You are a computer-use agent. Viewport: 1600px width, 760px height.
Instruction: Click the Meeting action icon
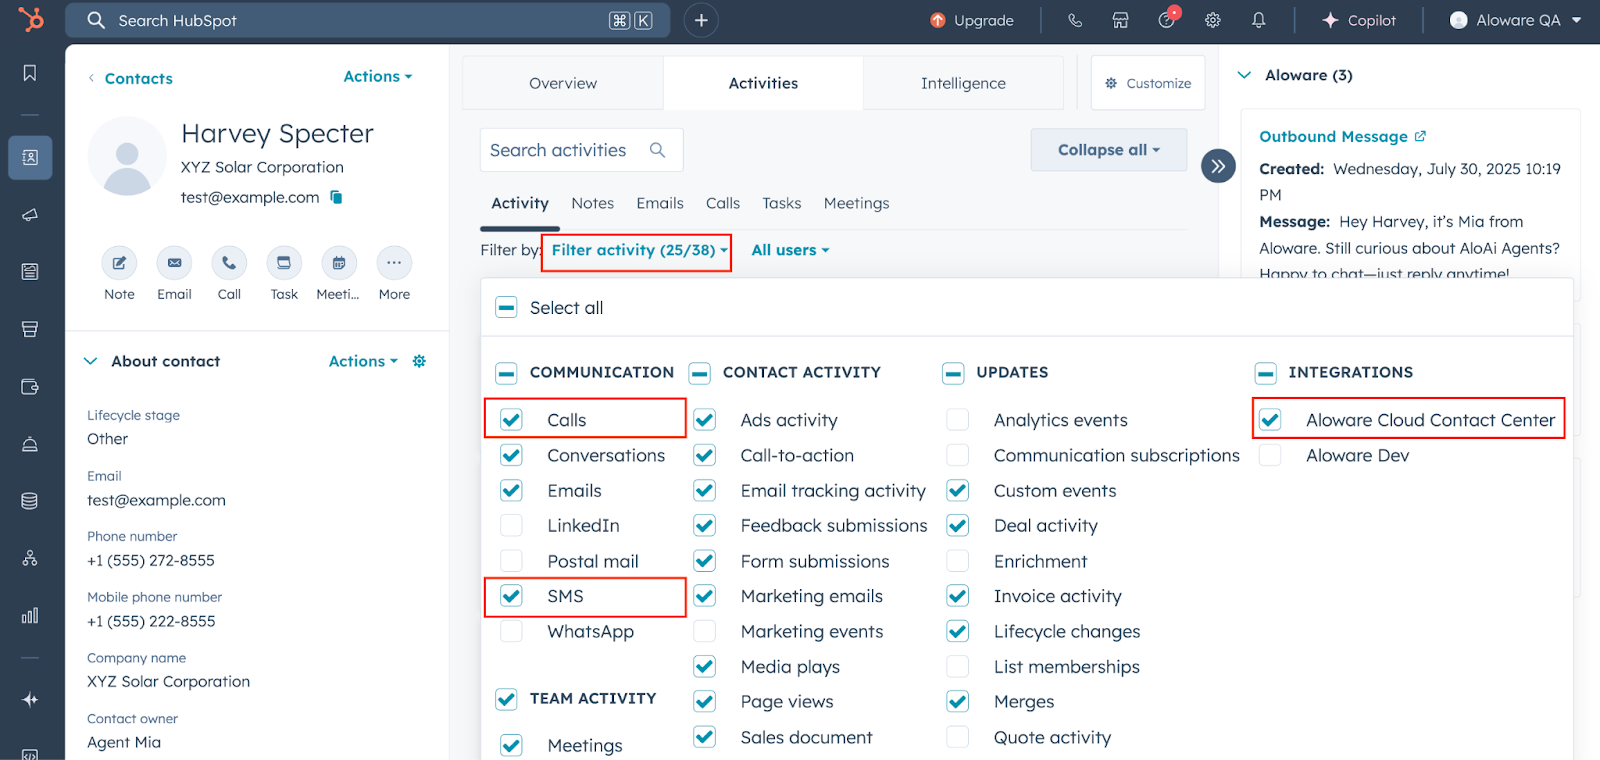coord(339,263)
